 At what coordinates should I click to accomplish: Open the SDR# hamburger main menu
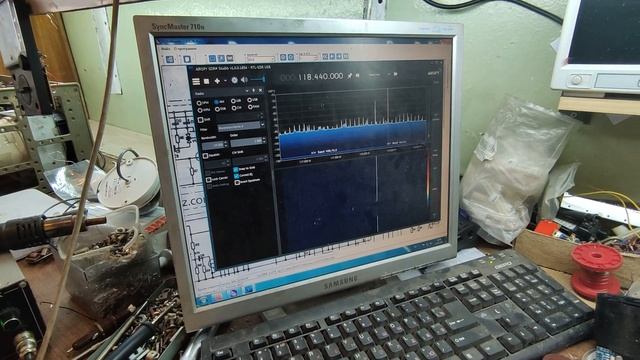tap(196, 82)
